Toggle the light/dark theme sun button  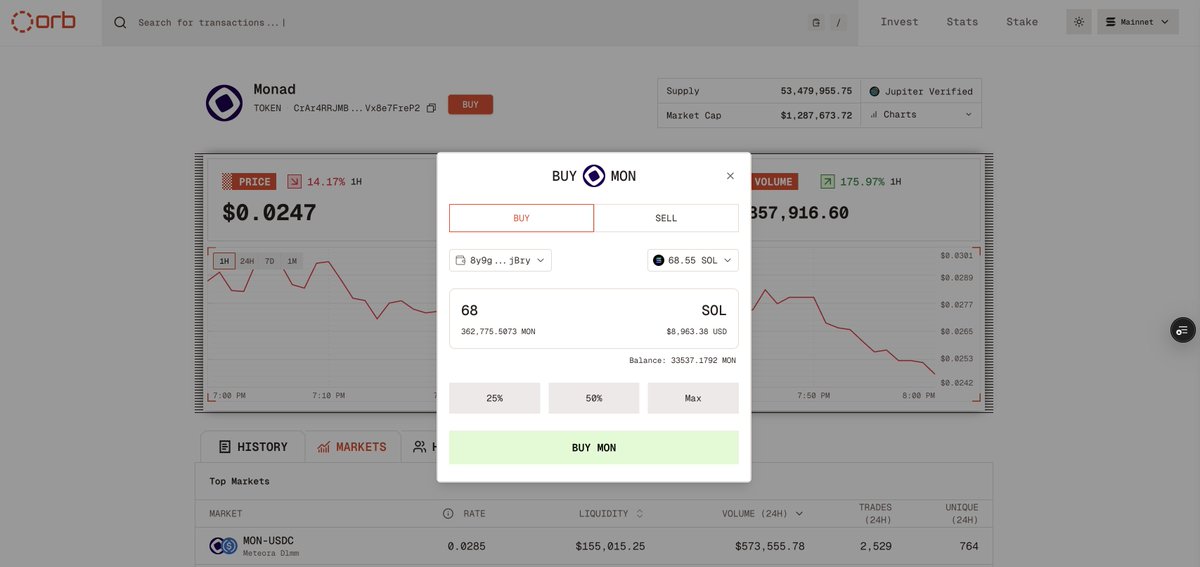click(x=1079, y=22)
